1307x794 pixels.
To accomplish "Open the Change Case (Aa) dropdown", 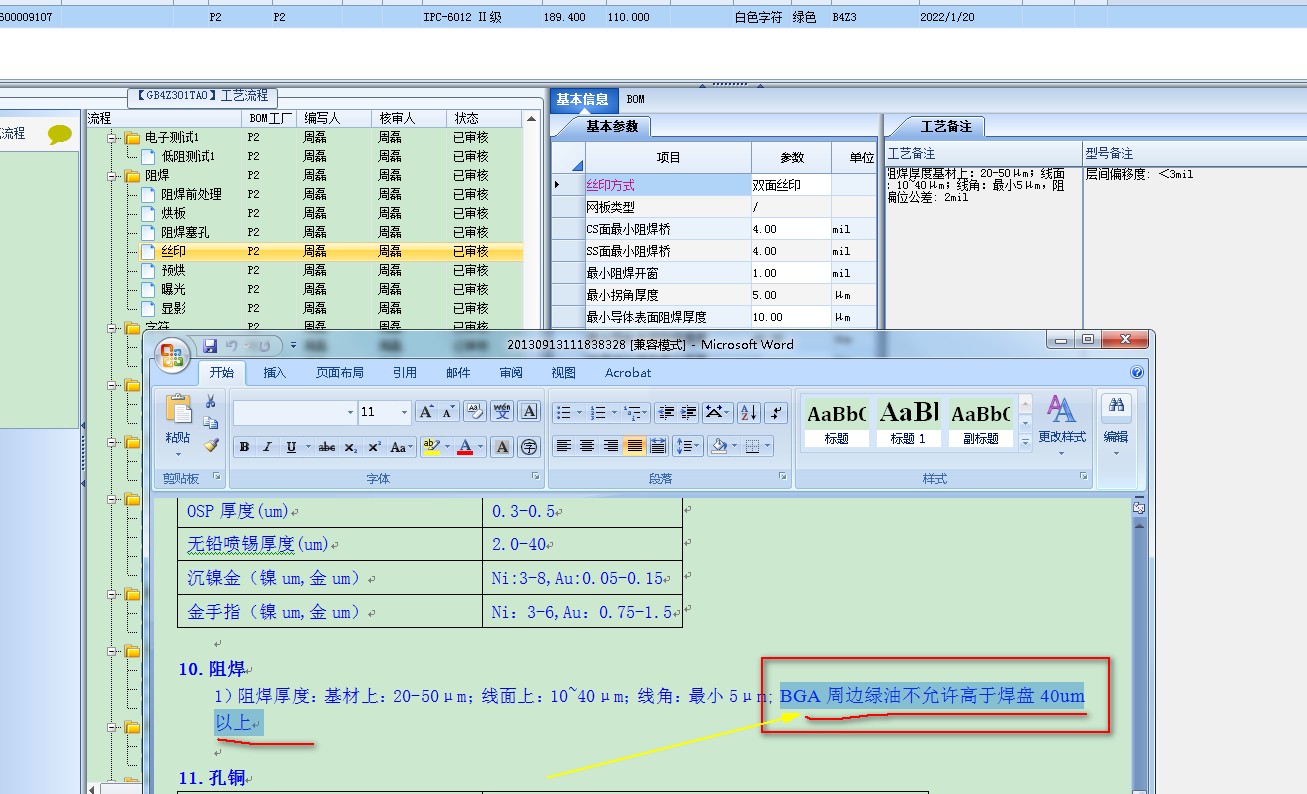I will point(401,447).
